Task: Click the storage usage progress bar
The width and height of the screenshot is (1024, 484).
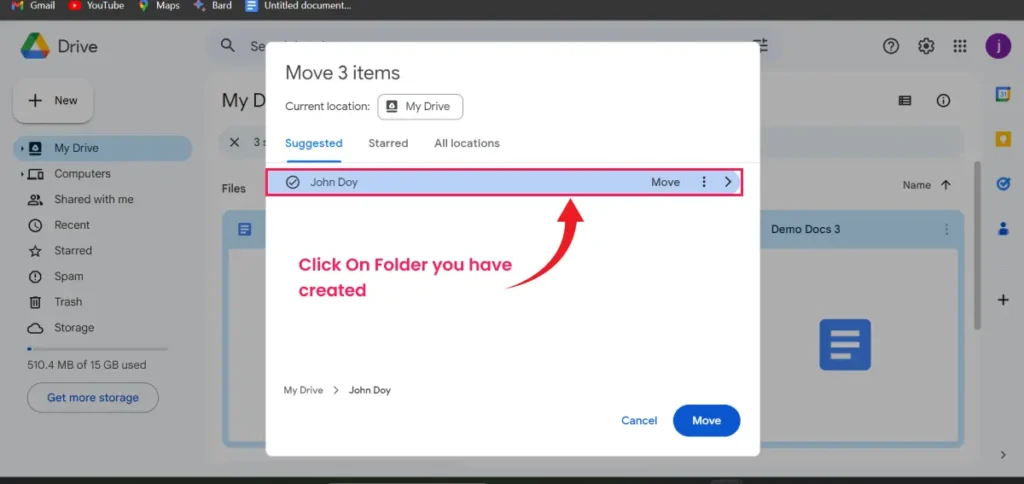Action: click(97, 349)
